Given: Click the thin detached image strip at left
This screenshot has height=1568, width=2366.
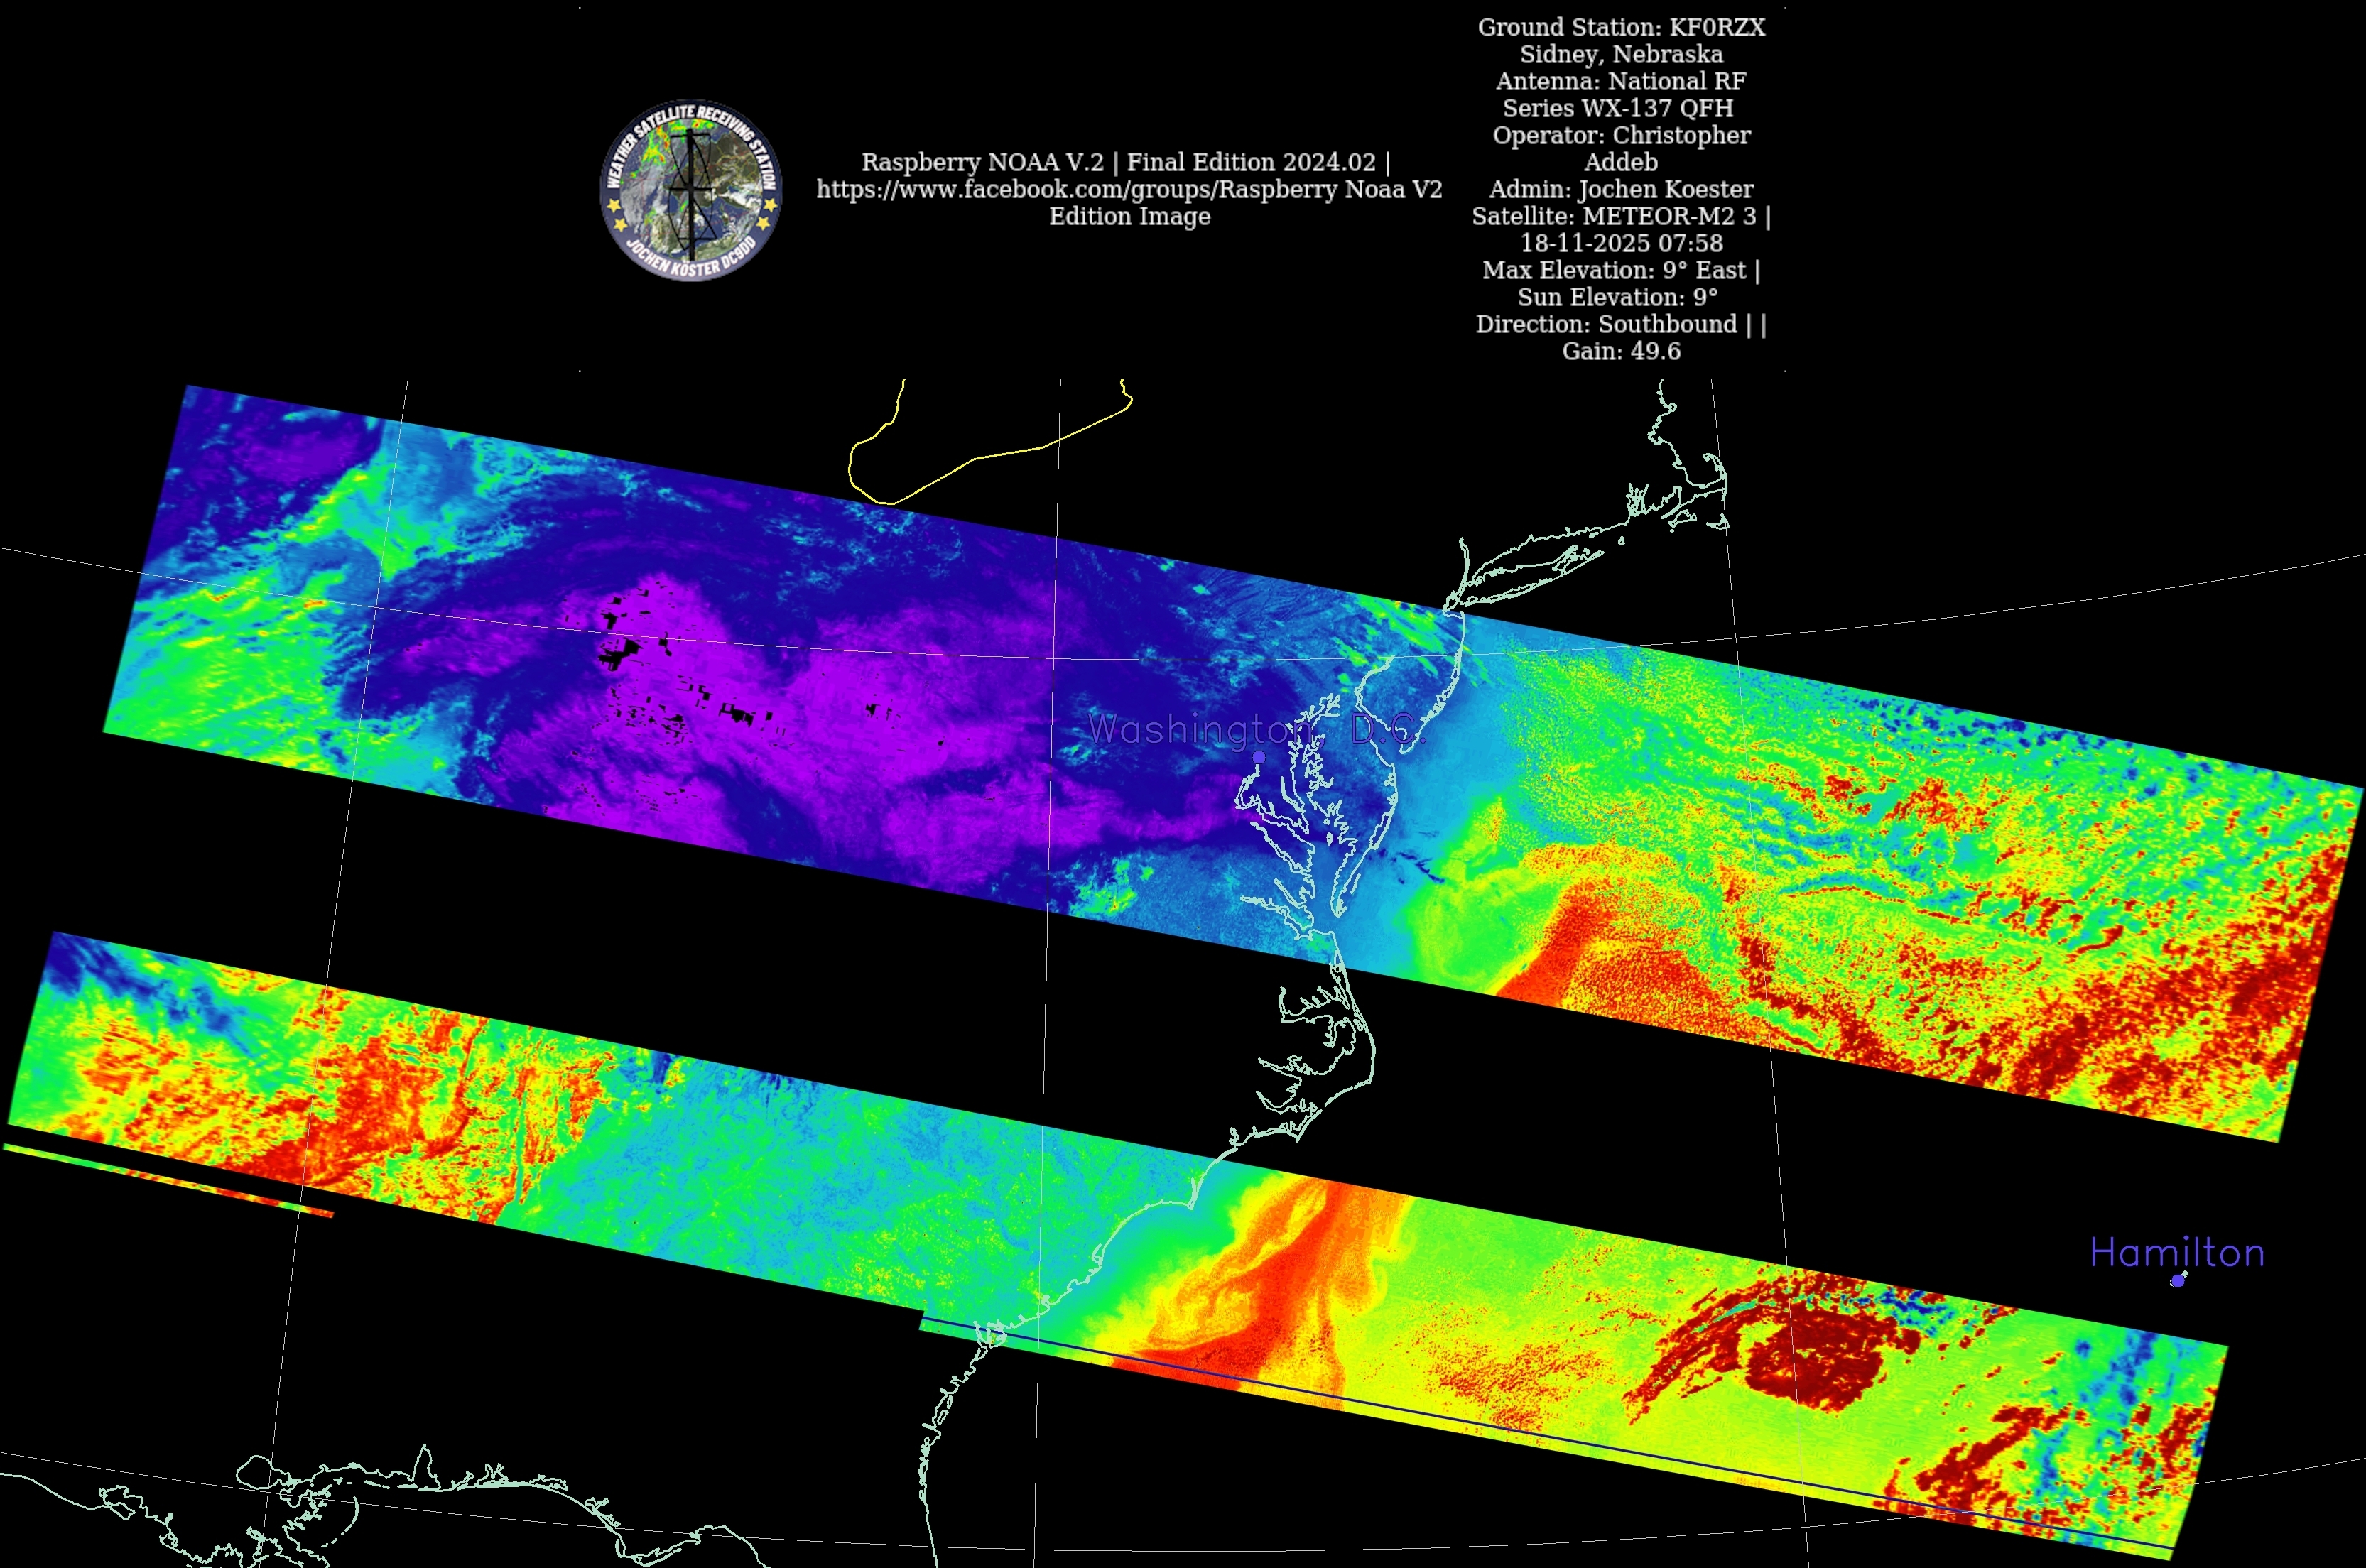Looking at the screenshot, I should (170, 1180).
